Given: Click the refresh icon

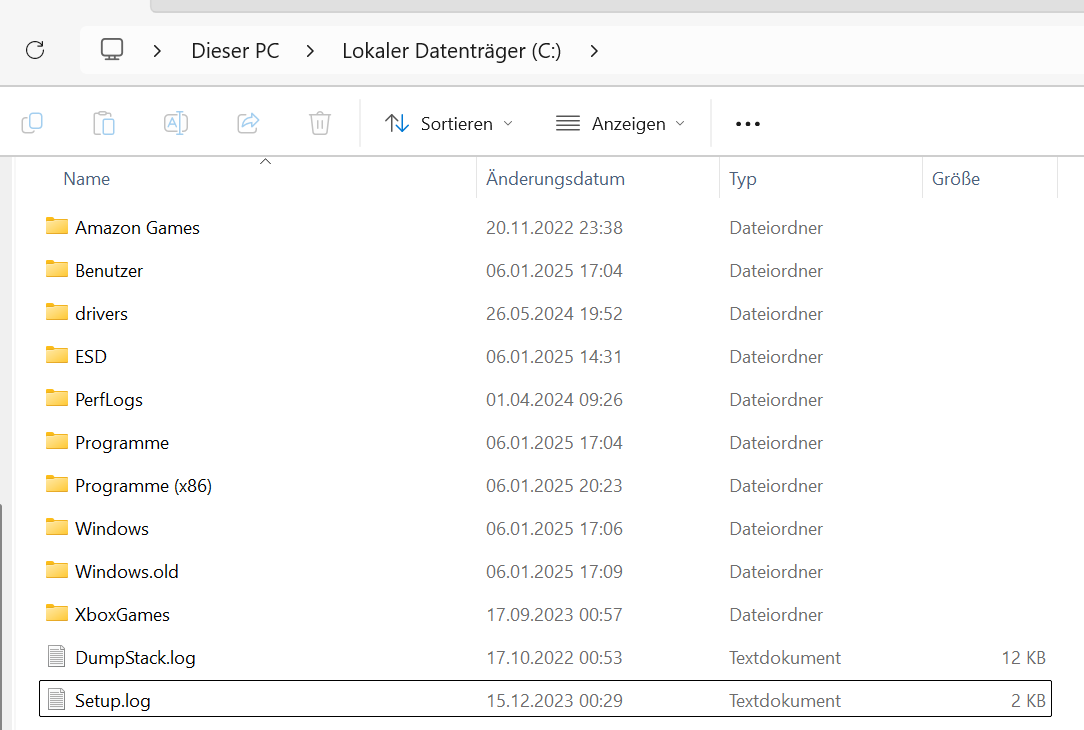Looking at the screenshot, I should 35,50.
